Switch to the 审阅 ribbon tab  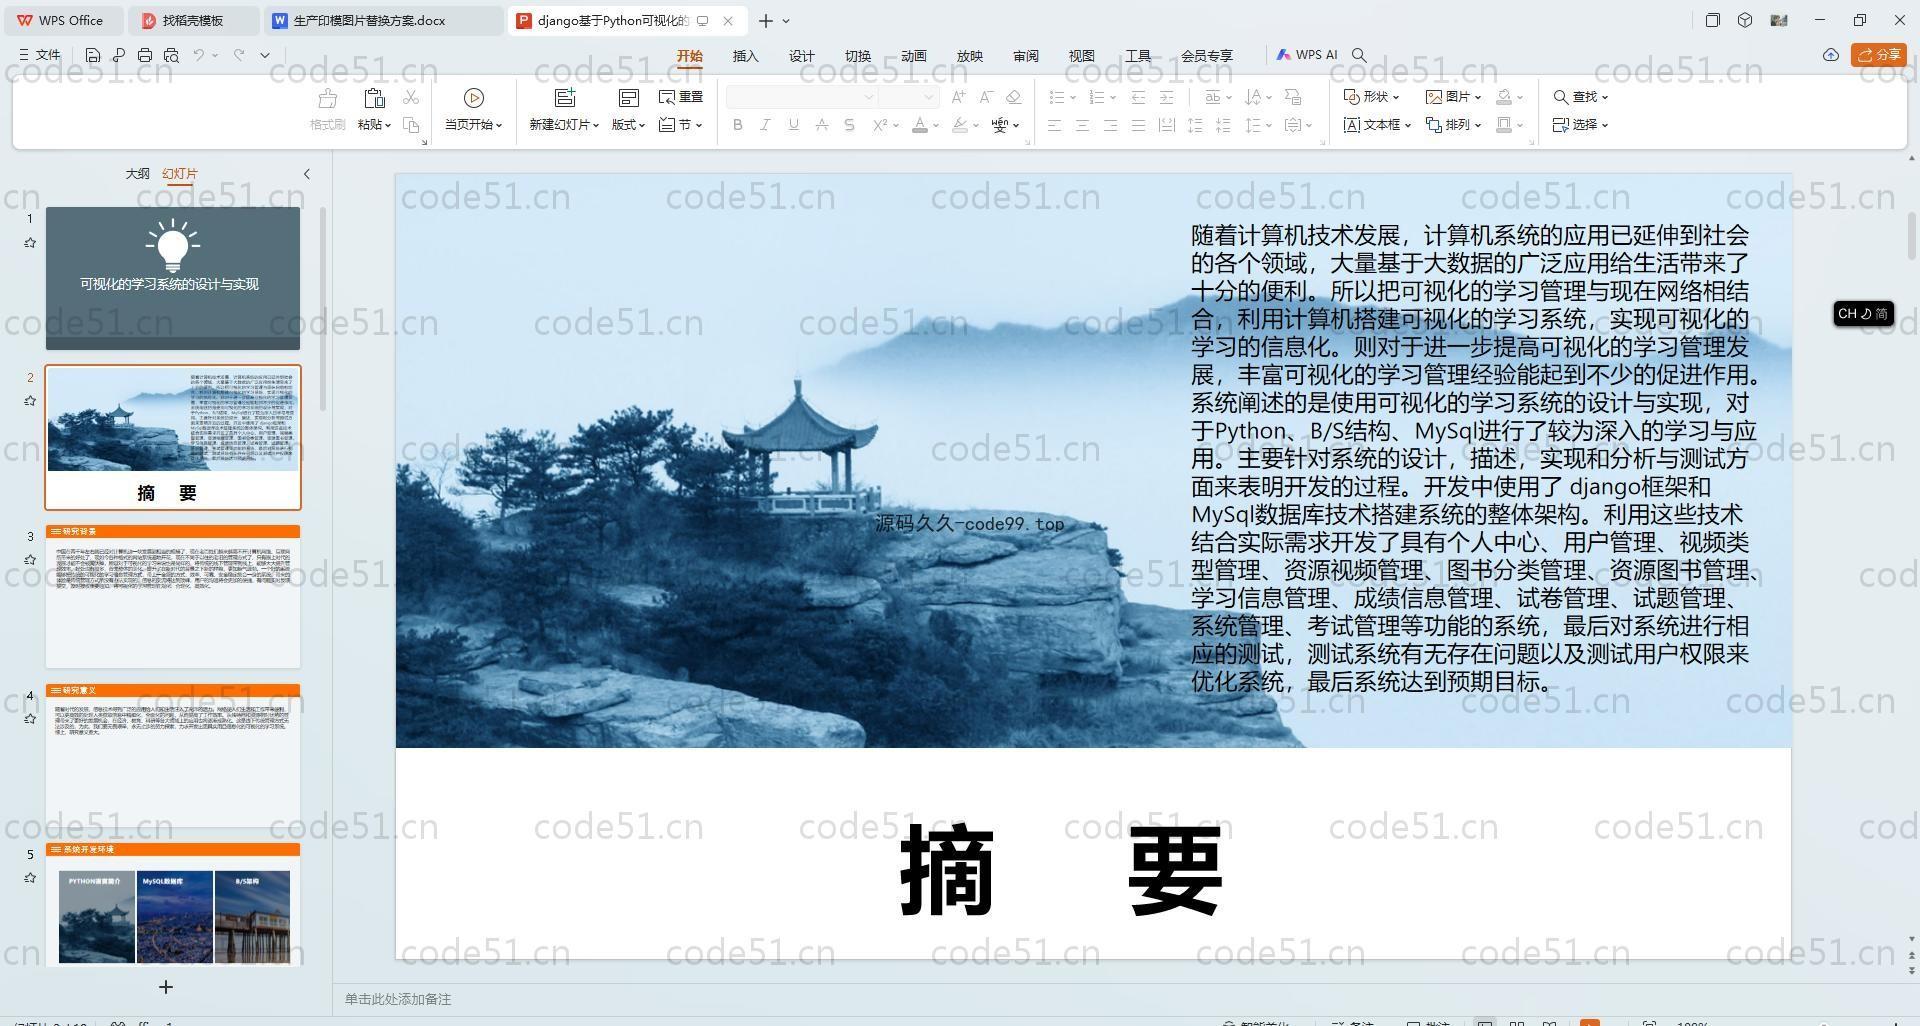1025,56
